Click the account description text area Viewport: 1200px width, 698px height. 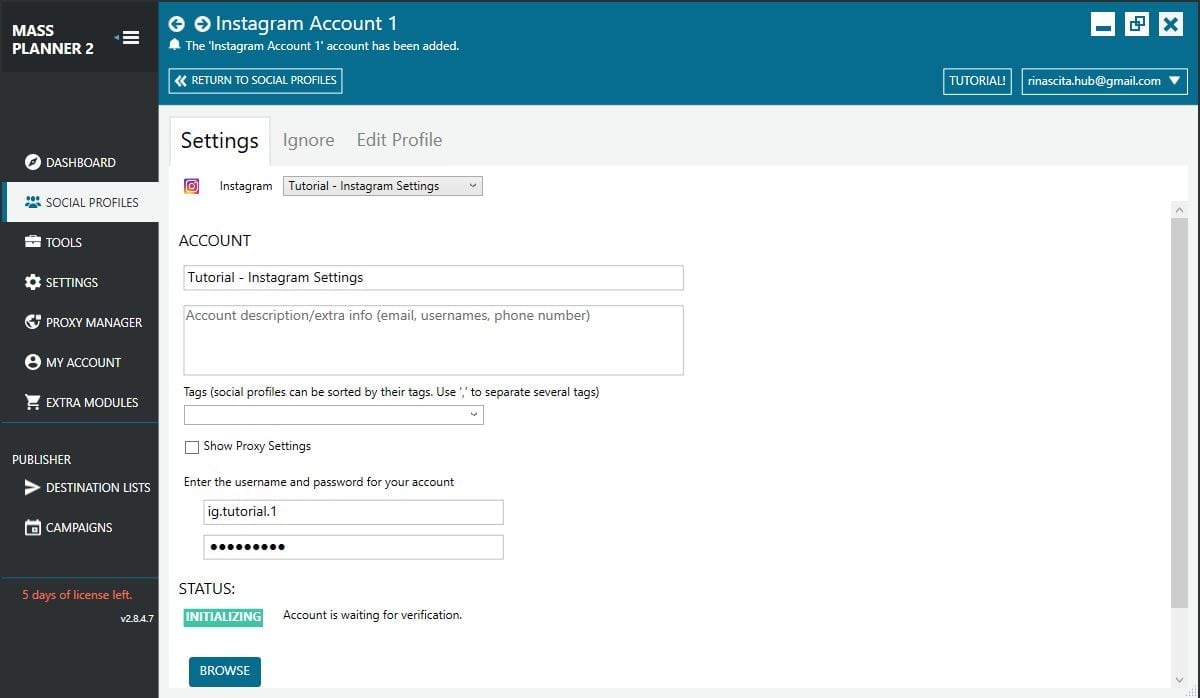pyautogui.click(x=434, y=340)
